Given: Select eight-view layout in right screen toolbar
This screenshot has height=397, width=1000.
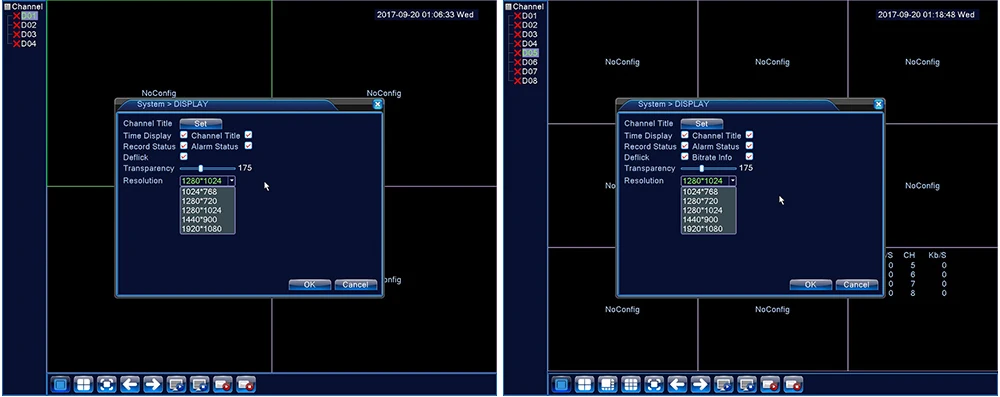Looking at the screenshot, I should tap(608, 384).
